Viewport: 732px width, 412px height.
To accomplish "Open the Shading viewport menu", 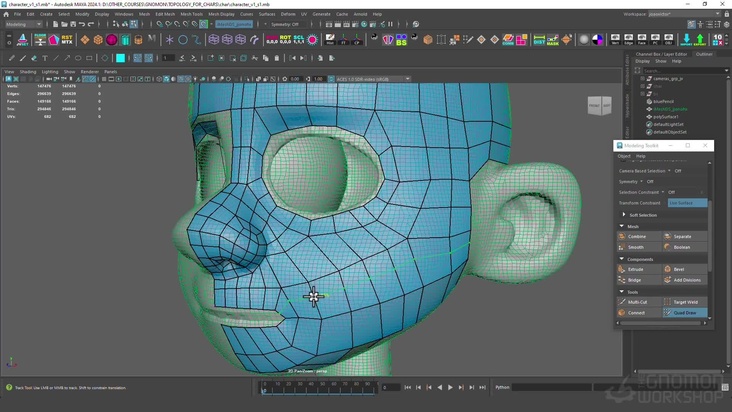I will 28,72.
